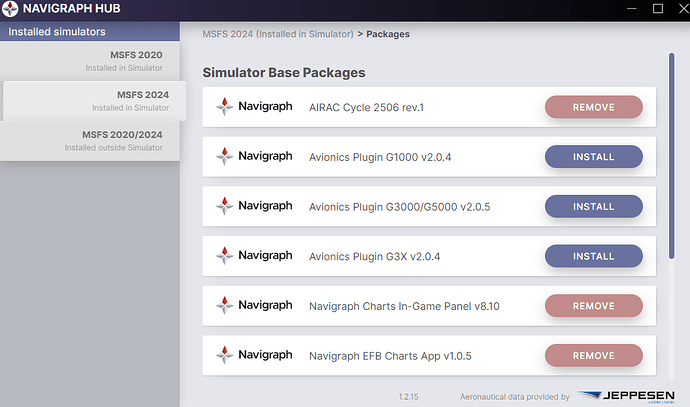Click Navigraph logo beside Charts In-Game Panel

click(255, 306)
